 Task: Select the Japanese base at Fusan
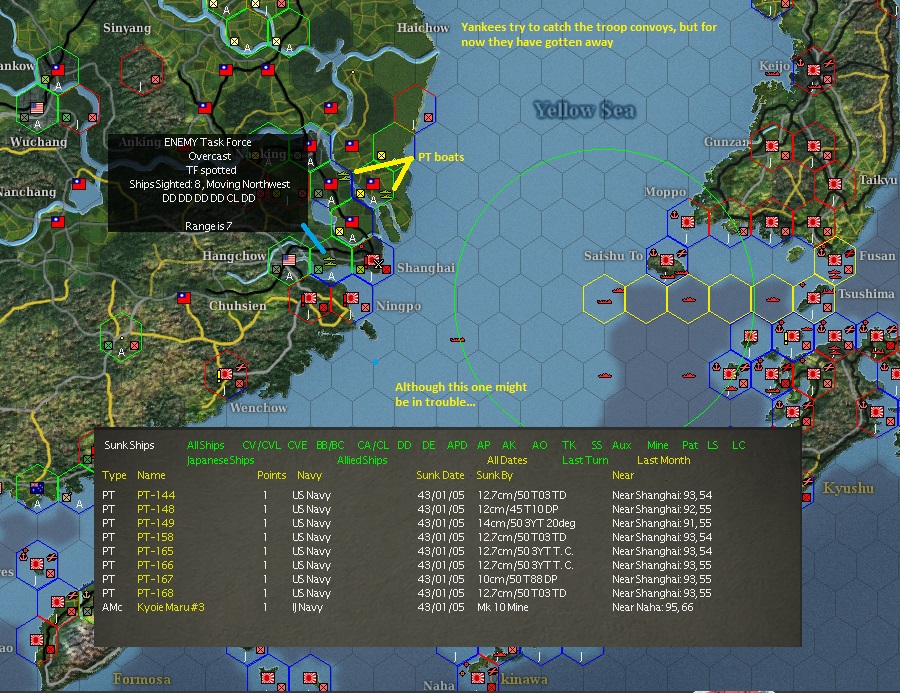[x=835, y=260]
